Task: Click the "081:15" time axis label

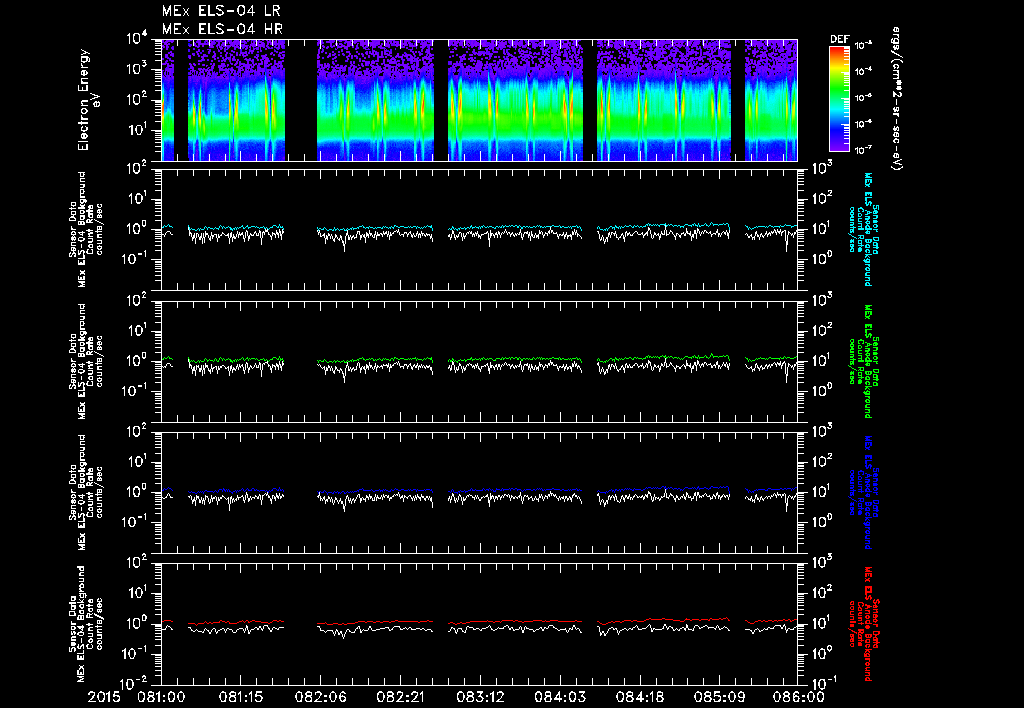Action: coord(241,697)
